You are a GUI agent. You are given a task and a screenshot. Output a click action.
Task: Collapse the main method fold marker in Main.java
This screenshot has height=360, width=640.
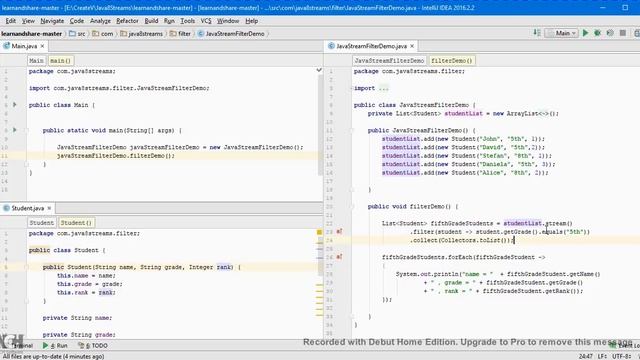26,131
